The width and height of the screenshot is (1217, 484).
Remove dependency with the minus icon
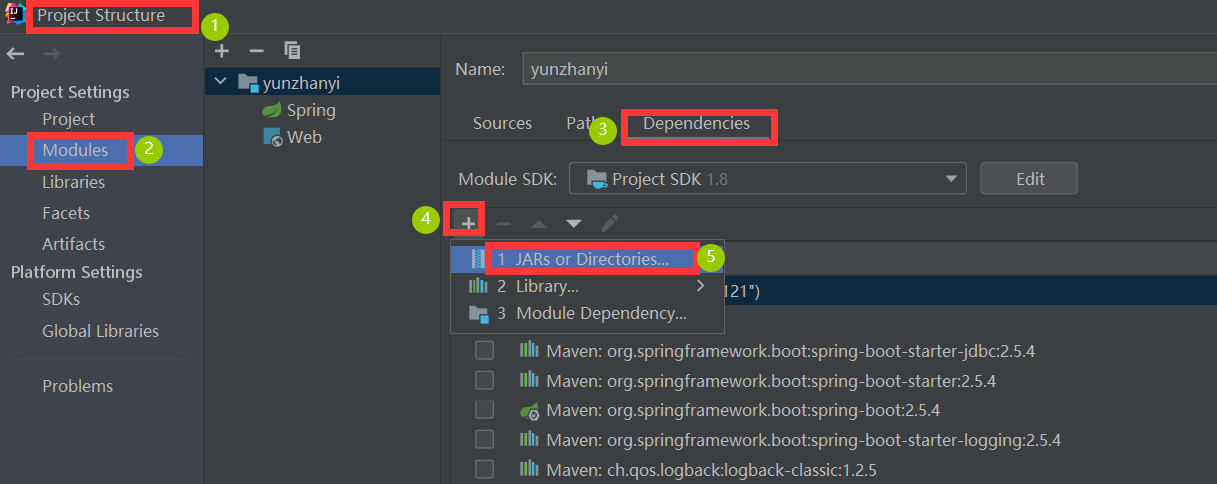pyautogui.click(x=504, y=223)
